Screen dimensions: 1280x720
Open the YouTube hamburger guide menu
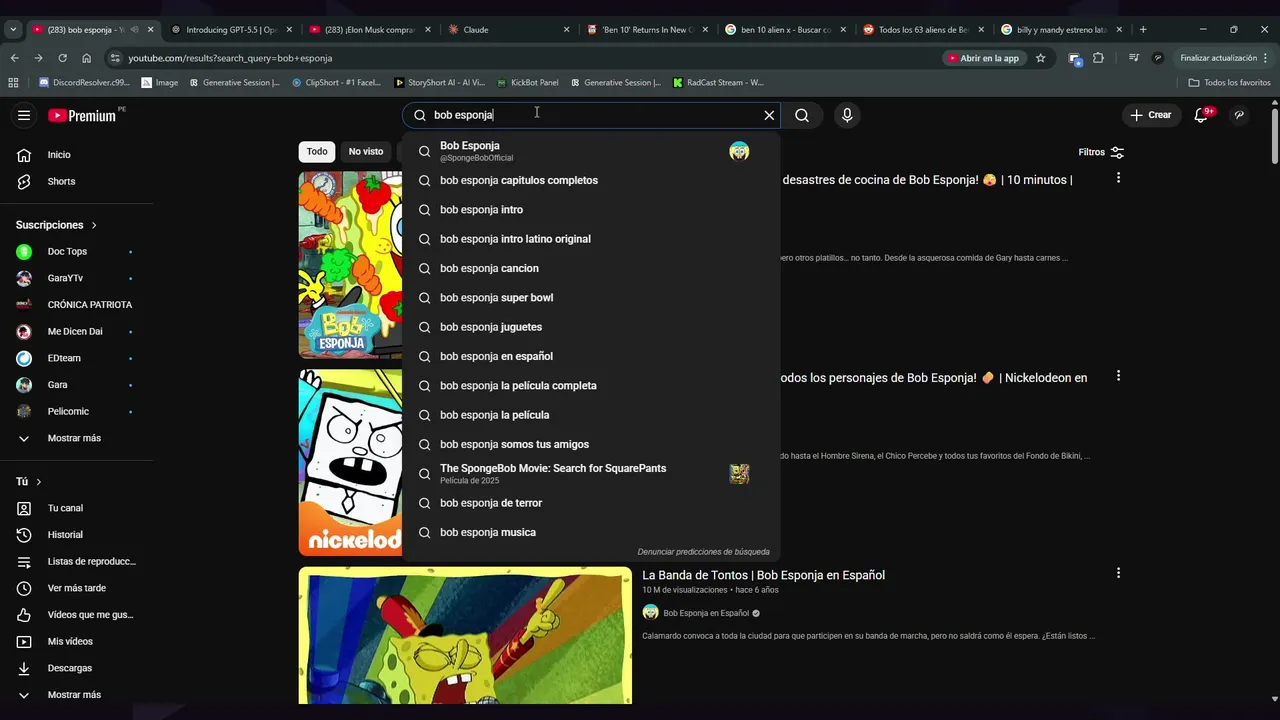[24, 115]
